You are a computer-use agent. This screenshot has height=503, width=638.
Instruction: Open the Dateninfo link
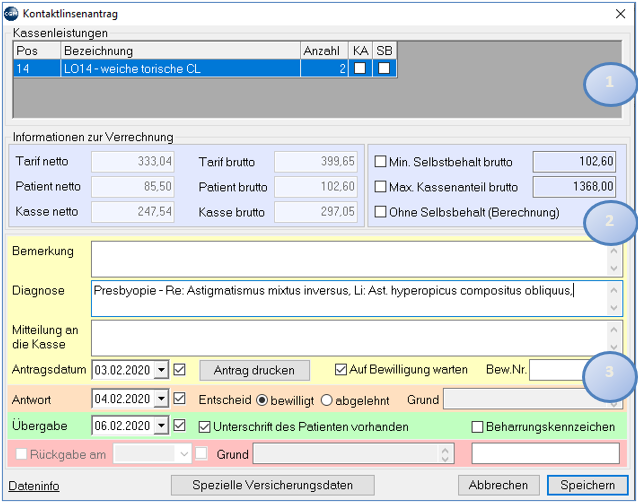(34, 486)
